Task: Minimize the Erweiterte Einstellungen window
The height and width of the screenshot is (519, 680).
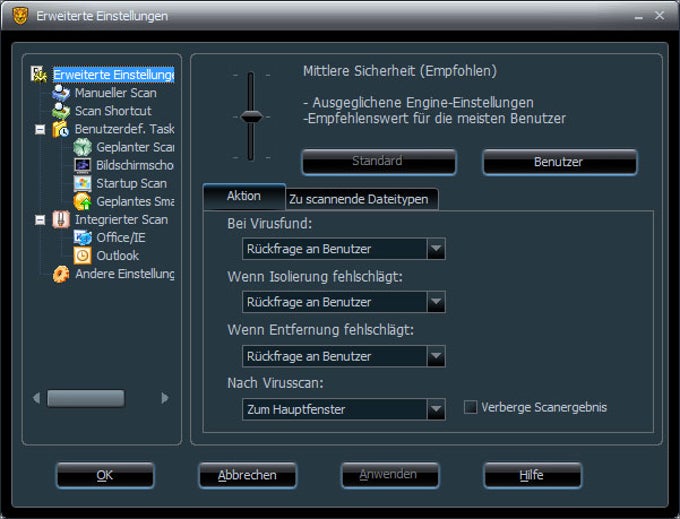Action: 639,16
